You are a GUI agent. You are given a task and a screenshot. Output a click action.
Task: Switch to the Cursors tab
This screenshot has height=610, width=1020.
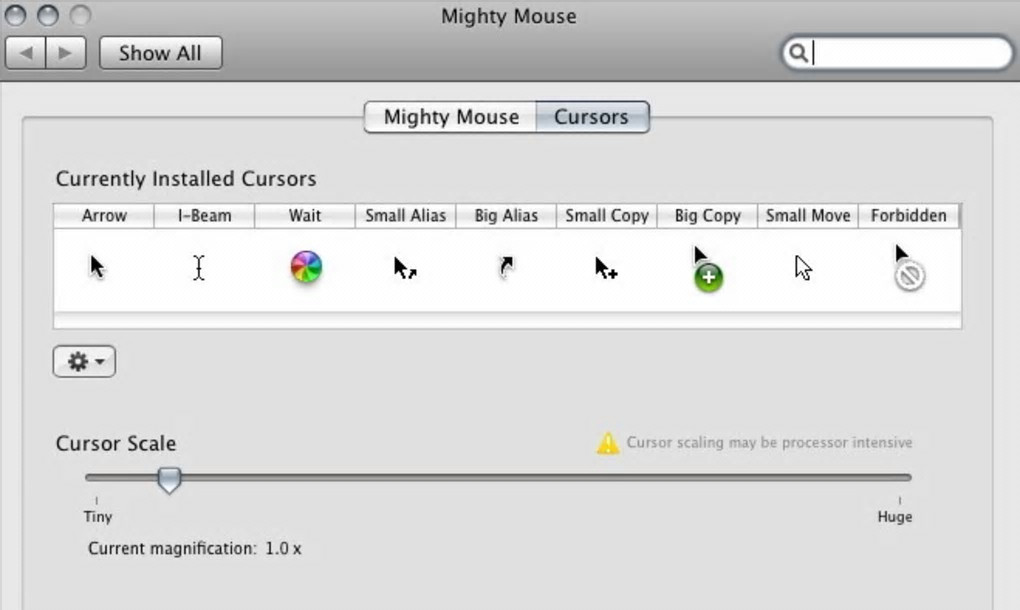tap(592, 117)
